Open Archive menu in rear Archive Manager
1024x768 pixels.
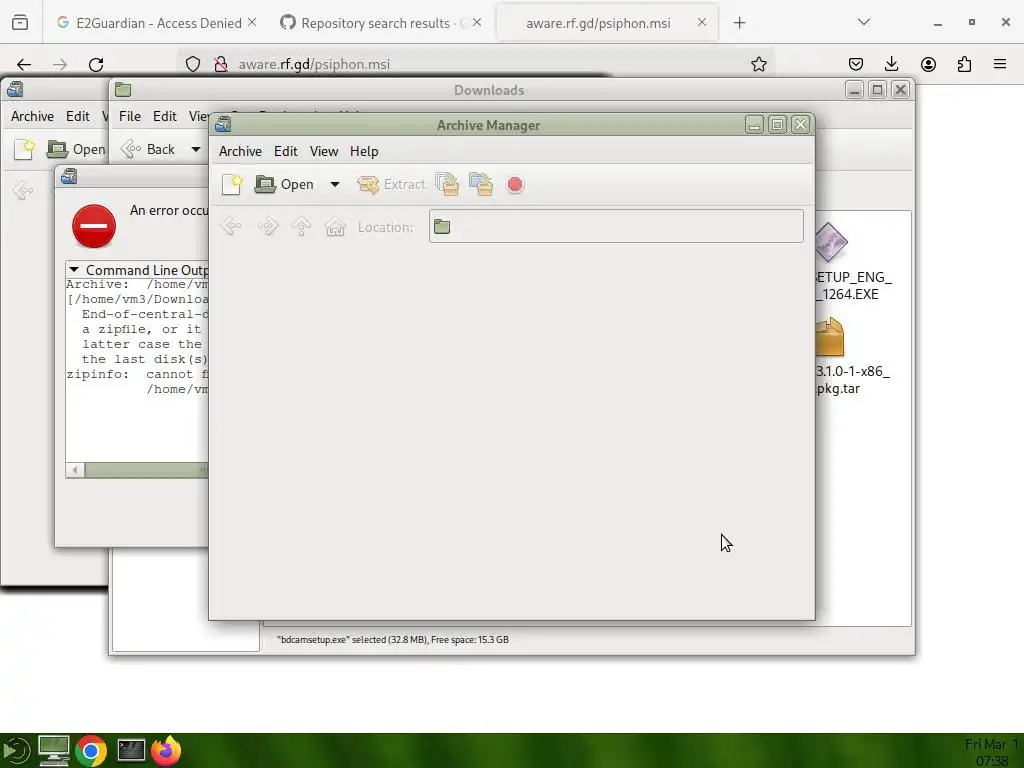click(x=32, y=116)
